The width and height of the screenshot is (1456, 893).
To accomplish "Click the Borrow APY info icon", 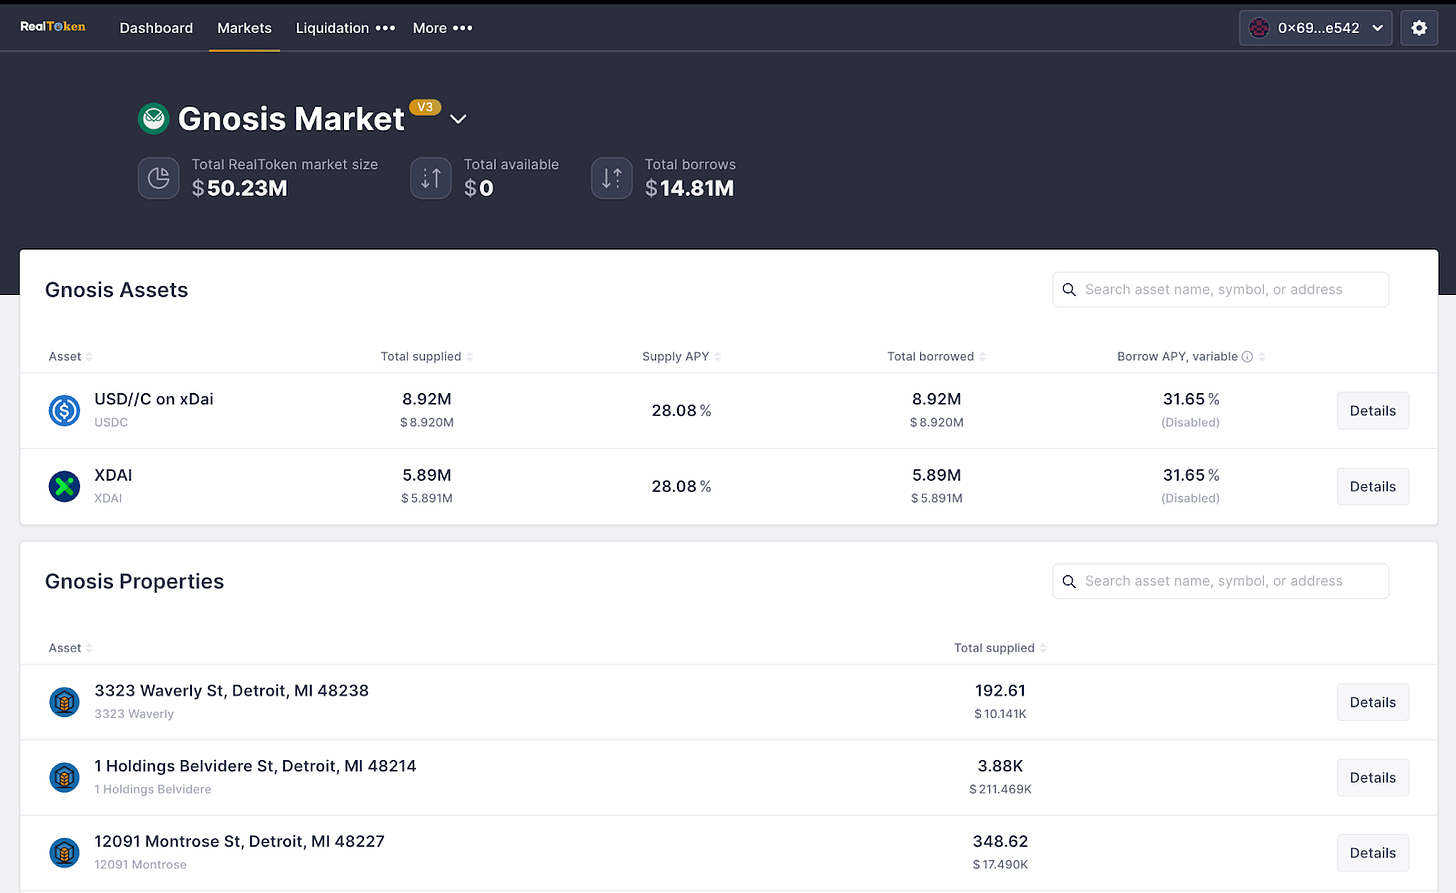I will click(x=1247, y=357).
